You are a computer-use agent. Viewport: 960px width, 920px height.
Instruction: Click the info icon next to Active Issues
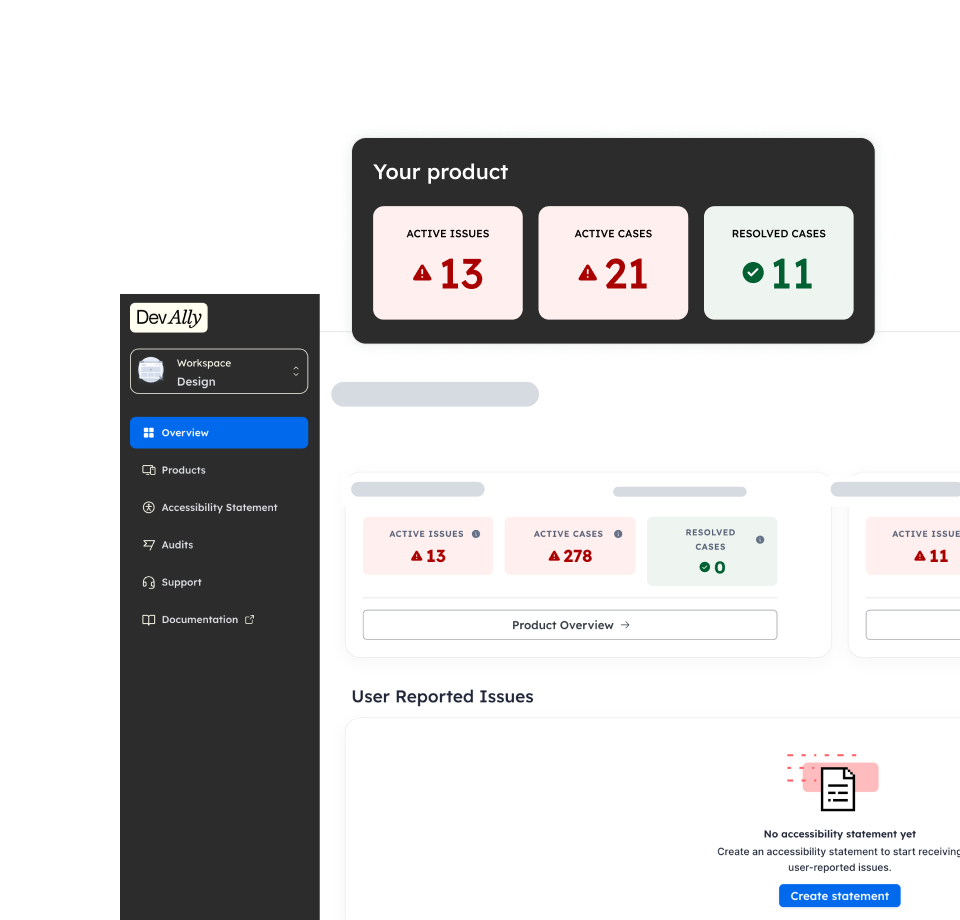point(476,534)
